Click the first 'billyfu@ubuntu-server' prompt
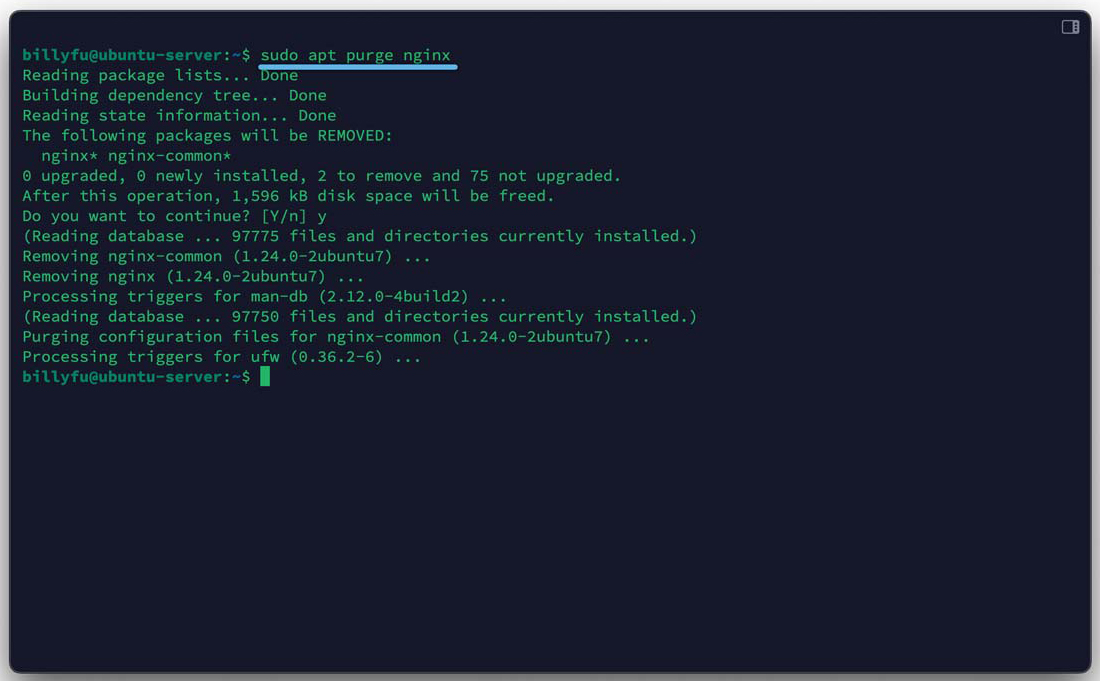This screenshot has height=681, width=1100. tap(125, 55)
